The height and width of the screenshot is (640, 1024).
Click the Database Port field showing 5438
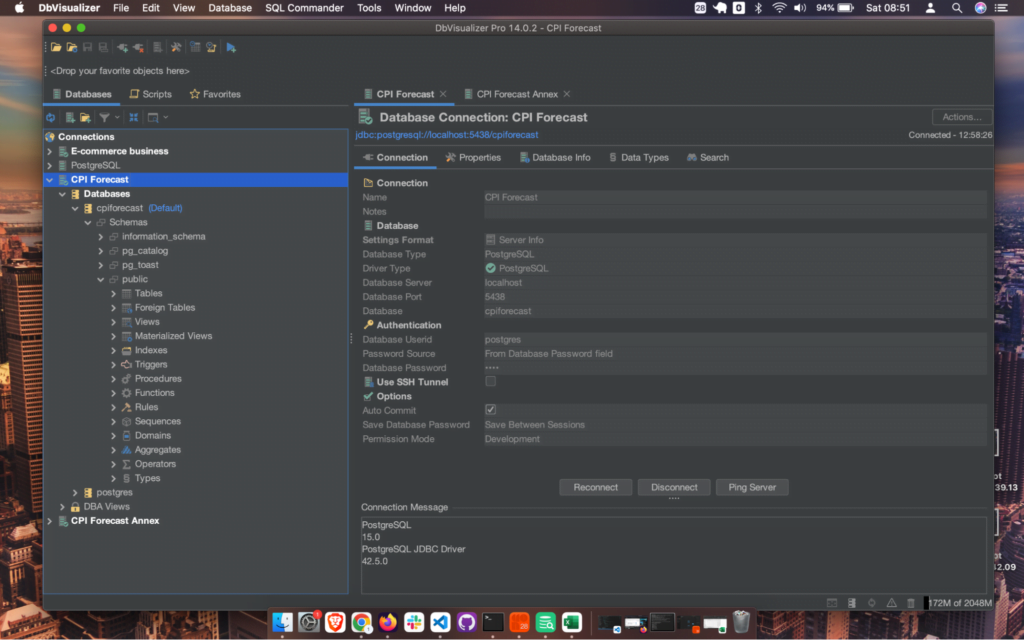pyautogui.click(x=735, y=296)
